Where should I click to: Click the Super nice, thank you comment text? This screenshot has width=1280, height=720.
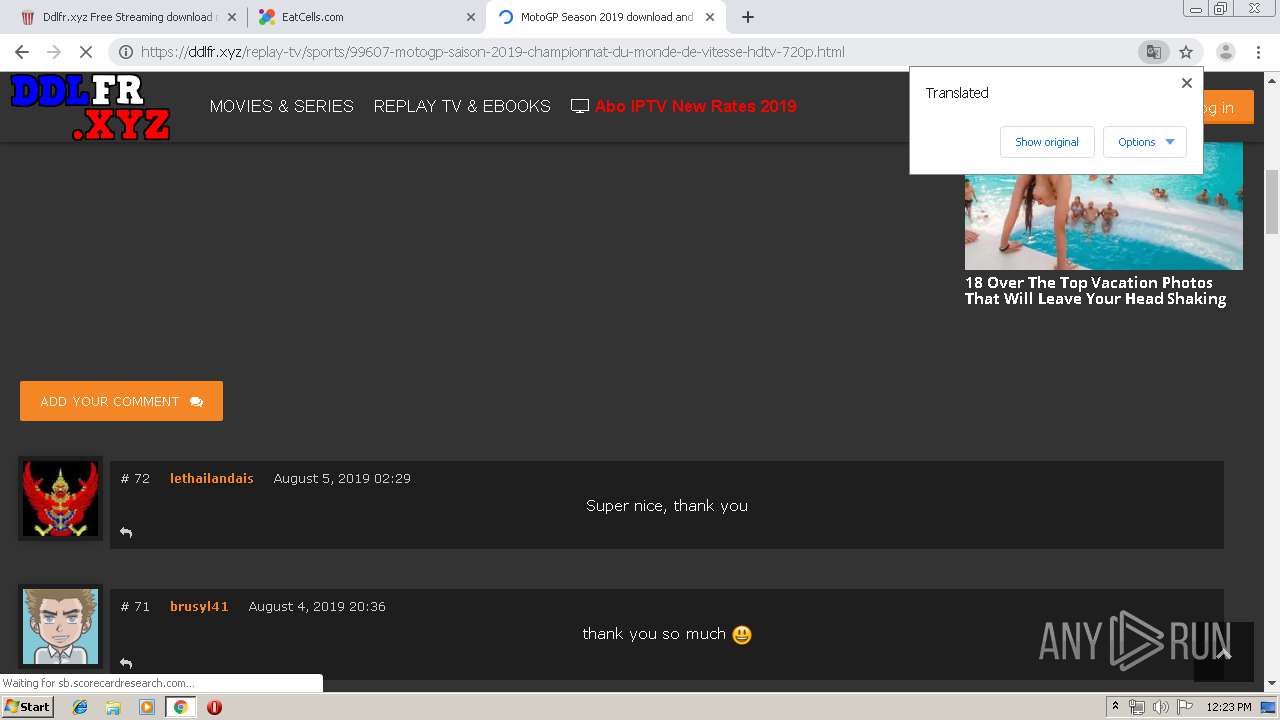pos(667,506)
